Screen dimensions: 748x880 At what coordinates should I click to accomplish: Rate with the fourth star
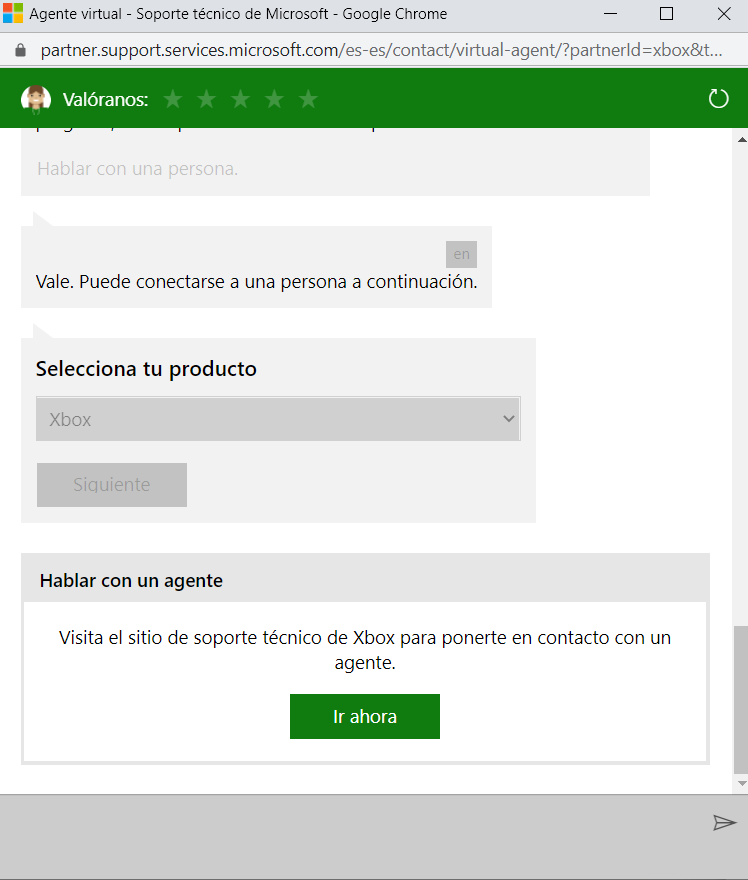275,99
